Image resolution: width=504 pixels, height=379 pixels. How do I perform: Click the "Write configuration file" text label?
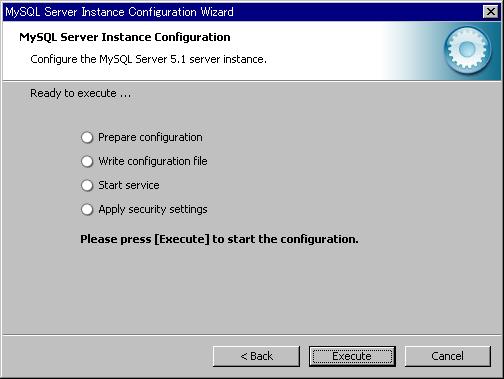pyautogui.click(x=153, y=161)
